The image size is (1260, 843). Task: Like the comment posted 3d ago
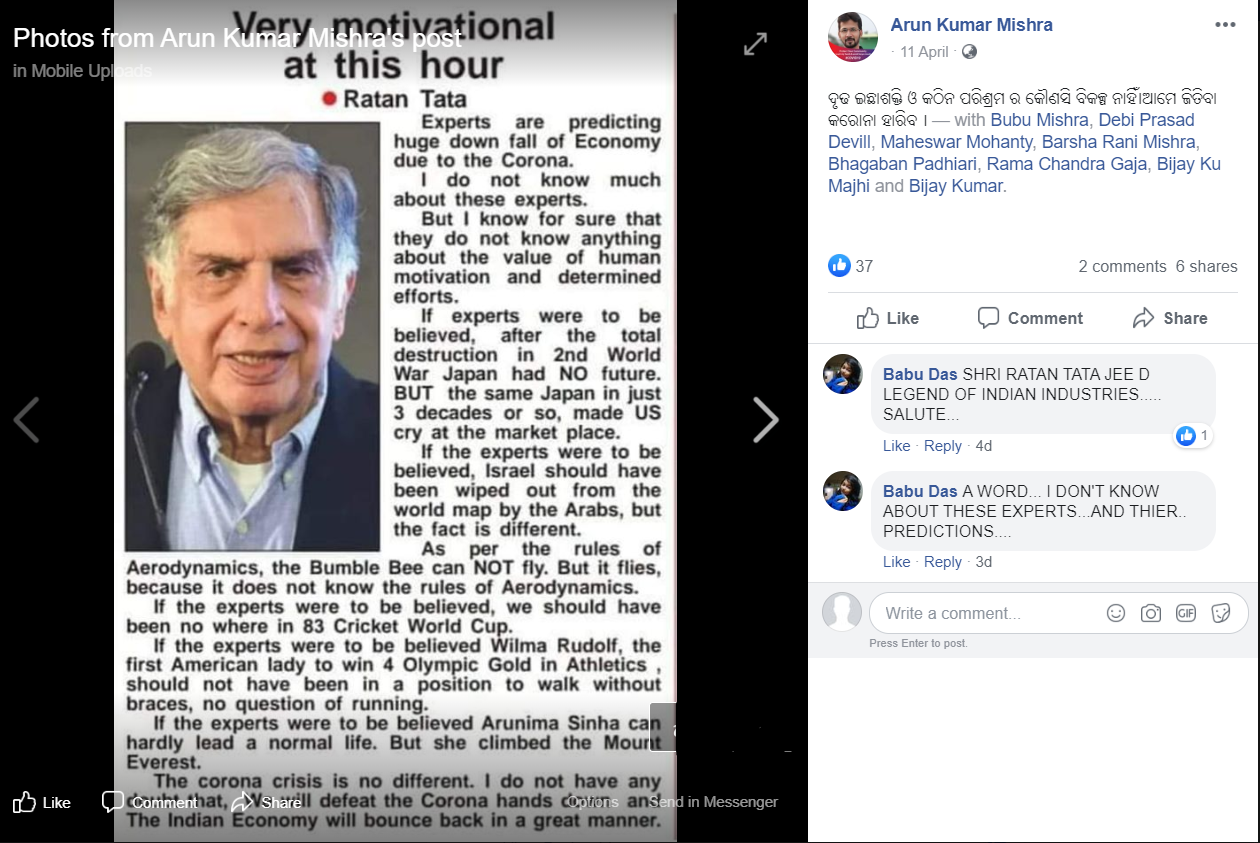pos(896,562)
